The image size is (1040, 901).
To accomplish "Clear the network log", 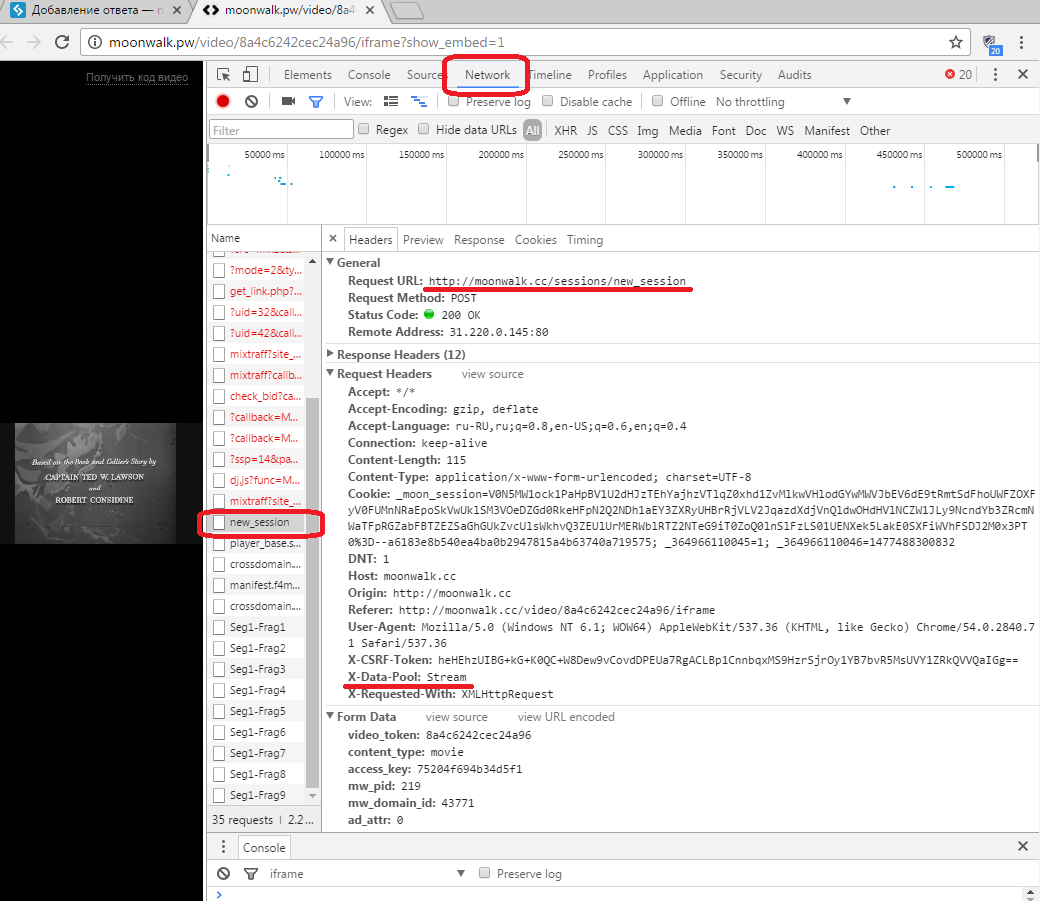I will tap(252, 101).
